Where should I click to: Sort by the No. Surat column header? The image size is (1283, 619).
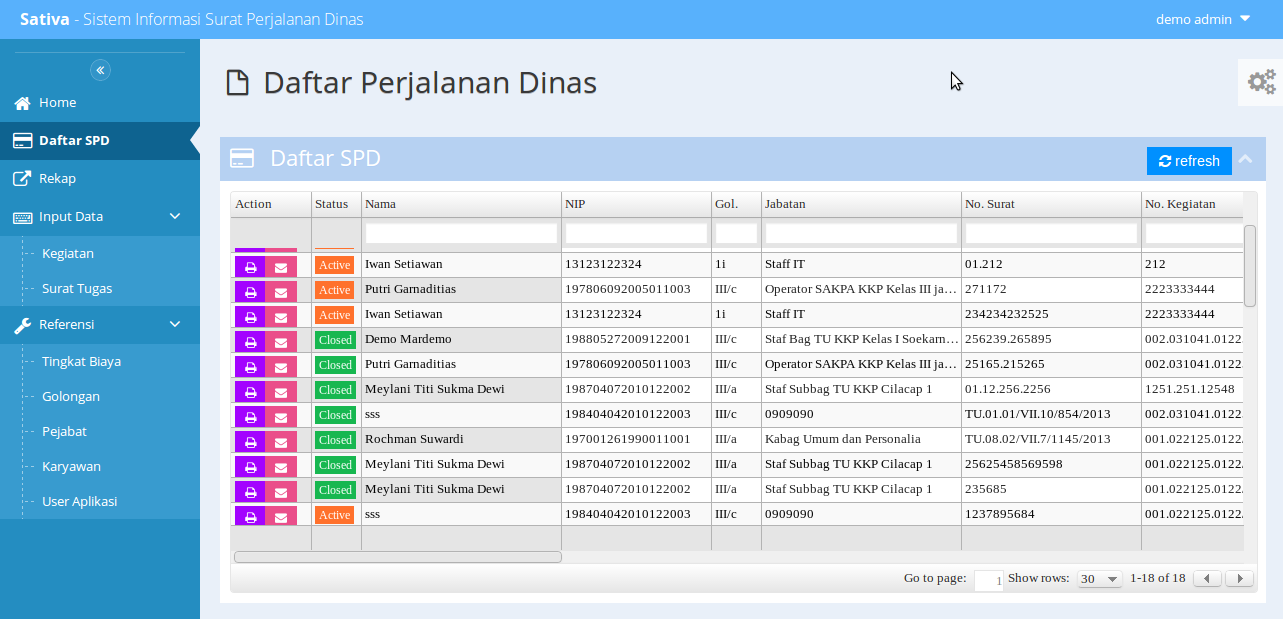tap(1051, 204)
